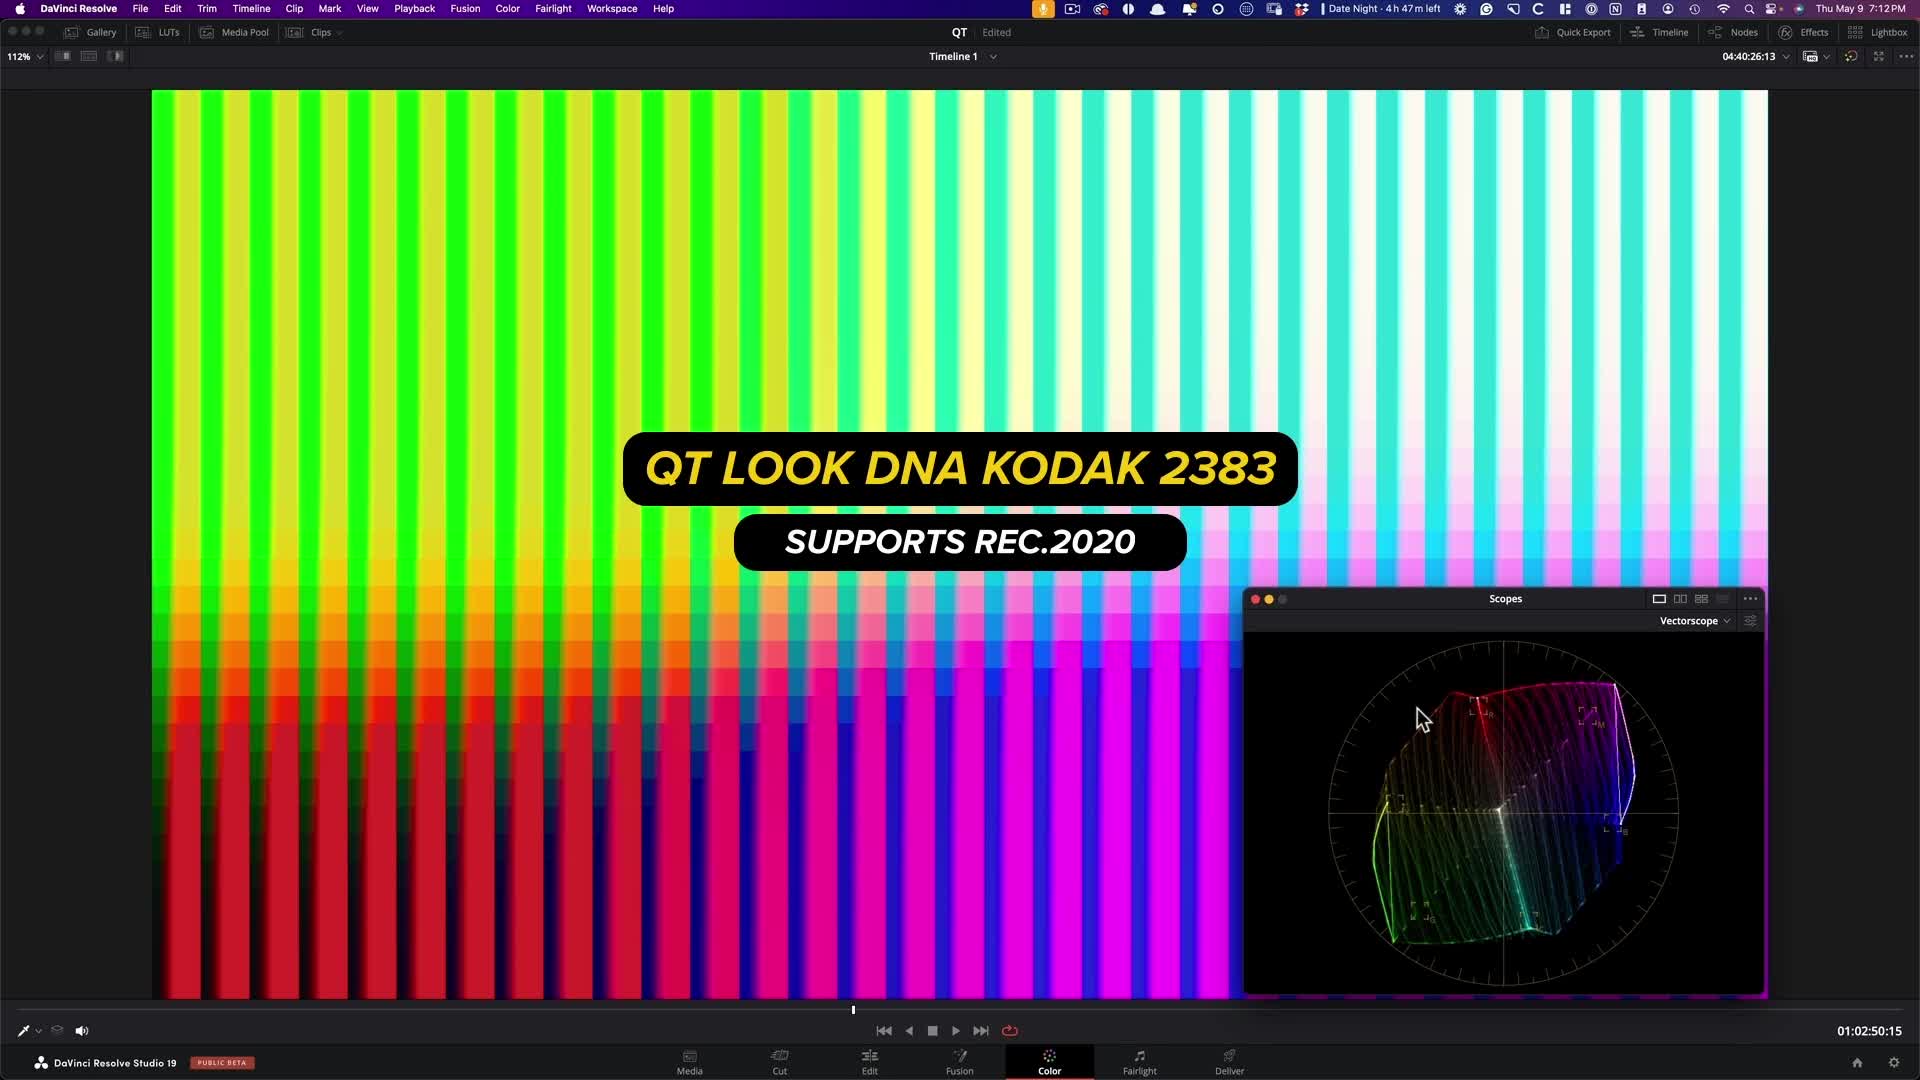
Task: Toggle the loop playback button
Action: coord(1009,1031)
